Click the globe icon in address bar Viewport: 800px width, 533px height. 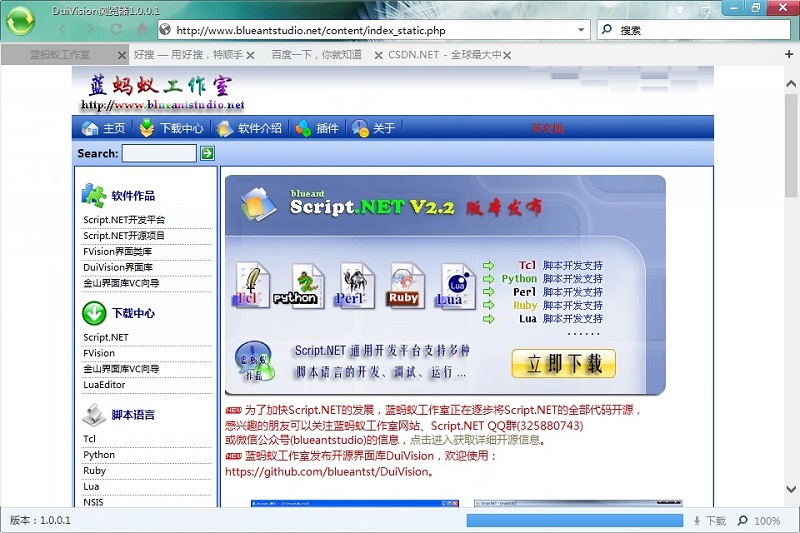[165, 30]
